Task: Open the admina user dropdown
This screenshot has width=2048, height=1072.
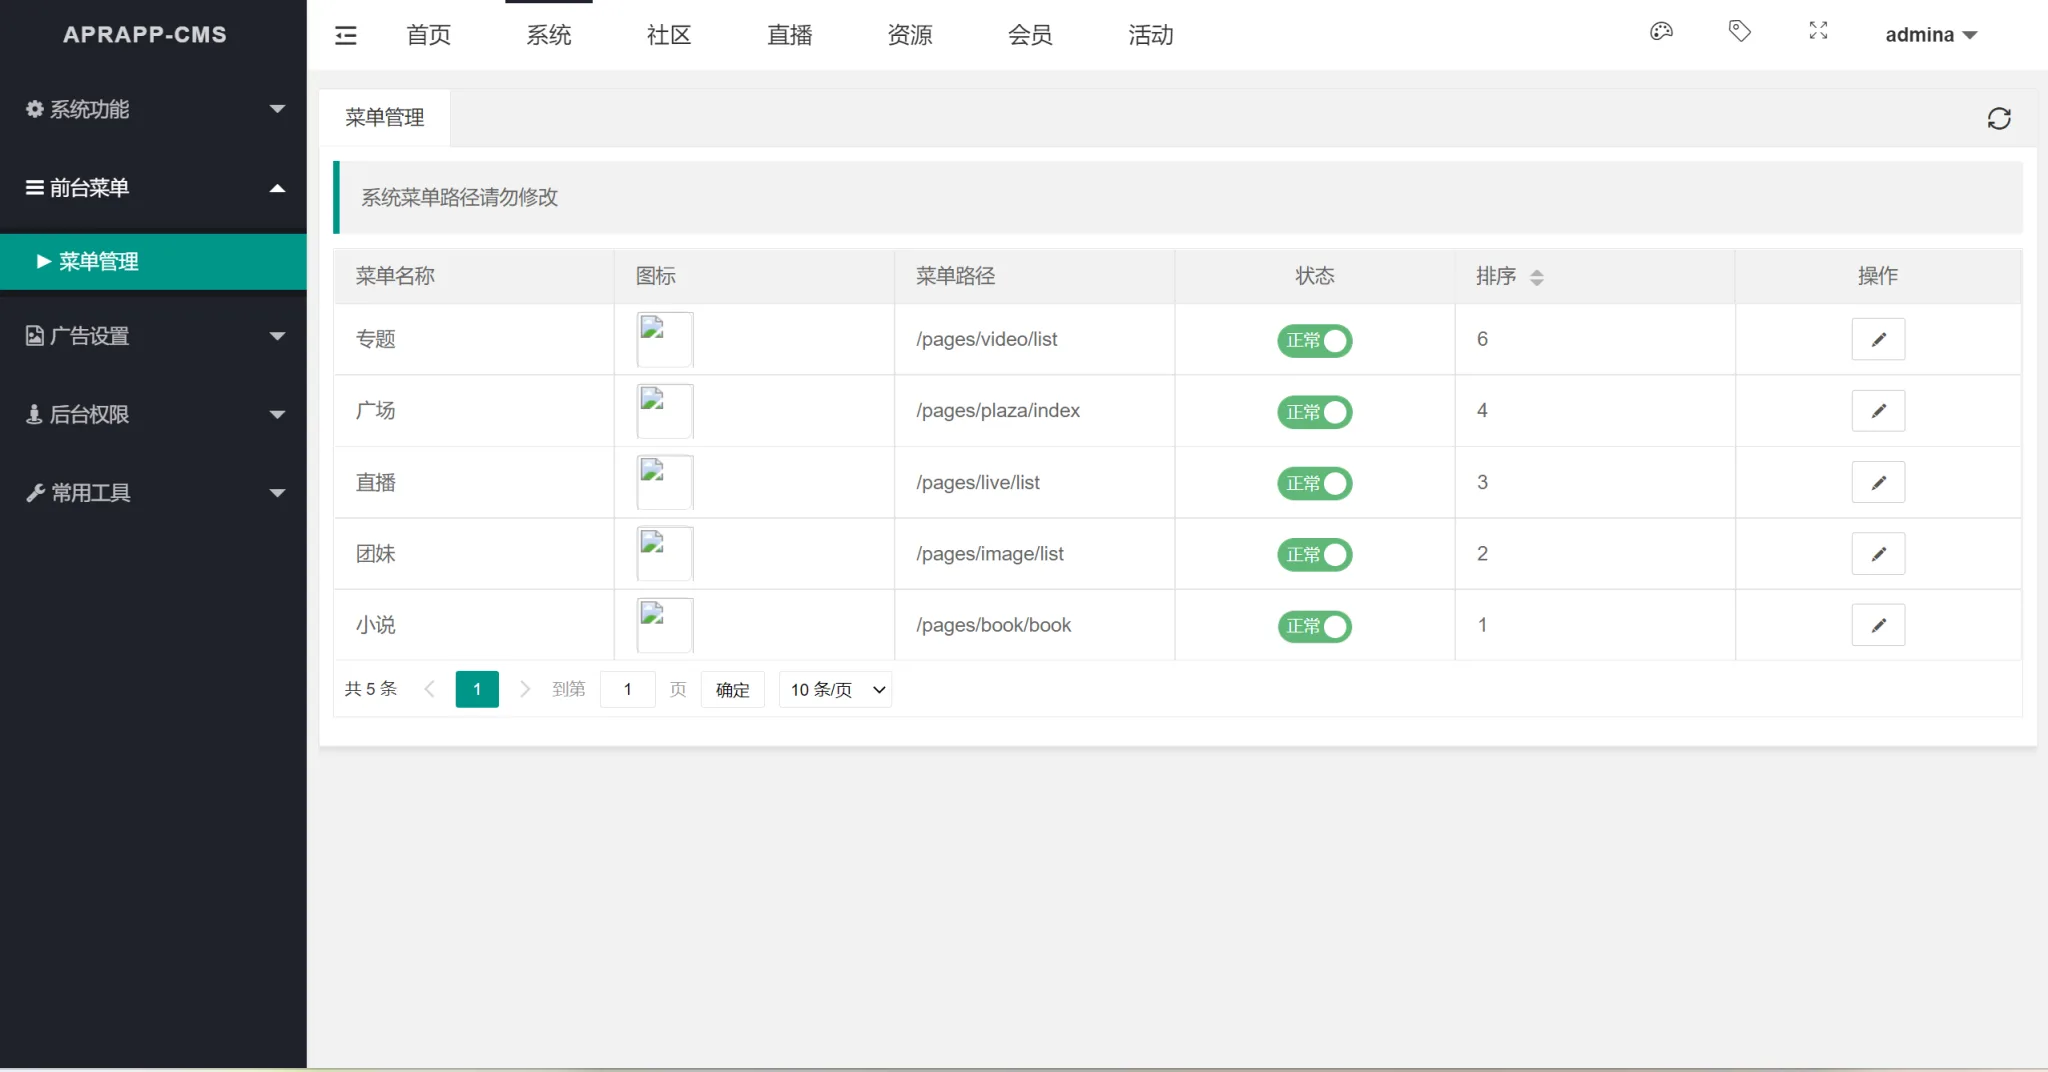Action: click(x=1930, y=35)
